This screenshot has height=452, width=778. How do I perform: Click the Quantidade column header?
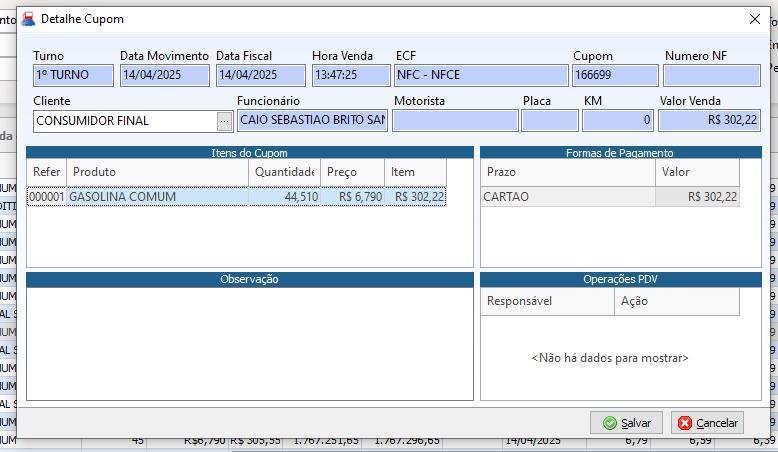pyautogui.click(x=284, y=172)
